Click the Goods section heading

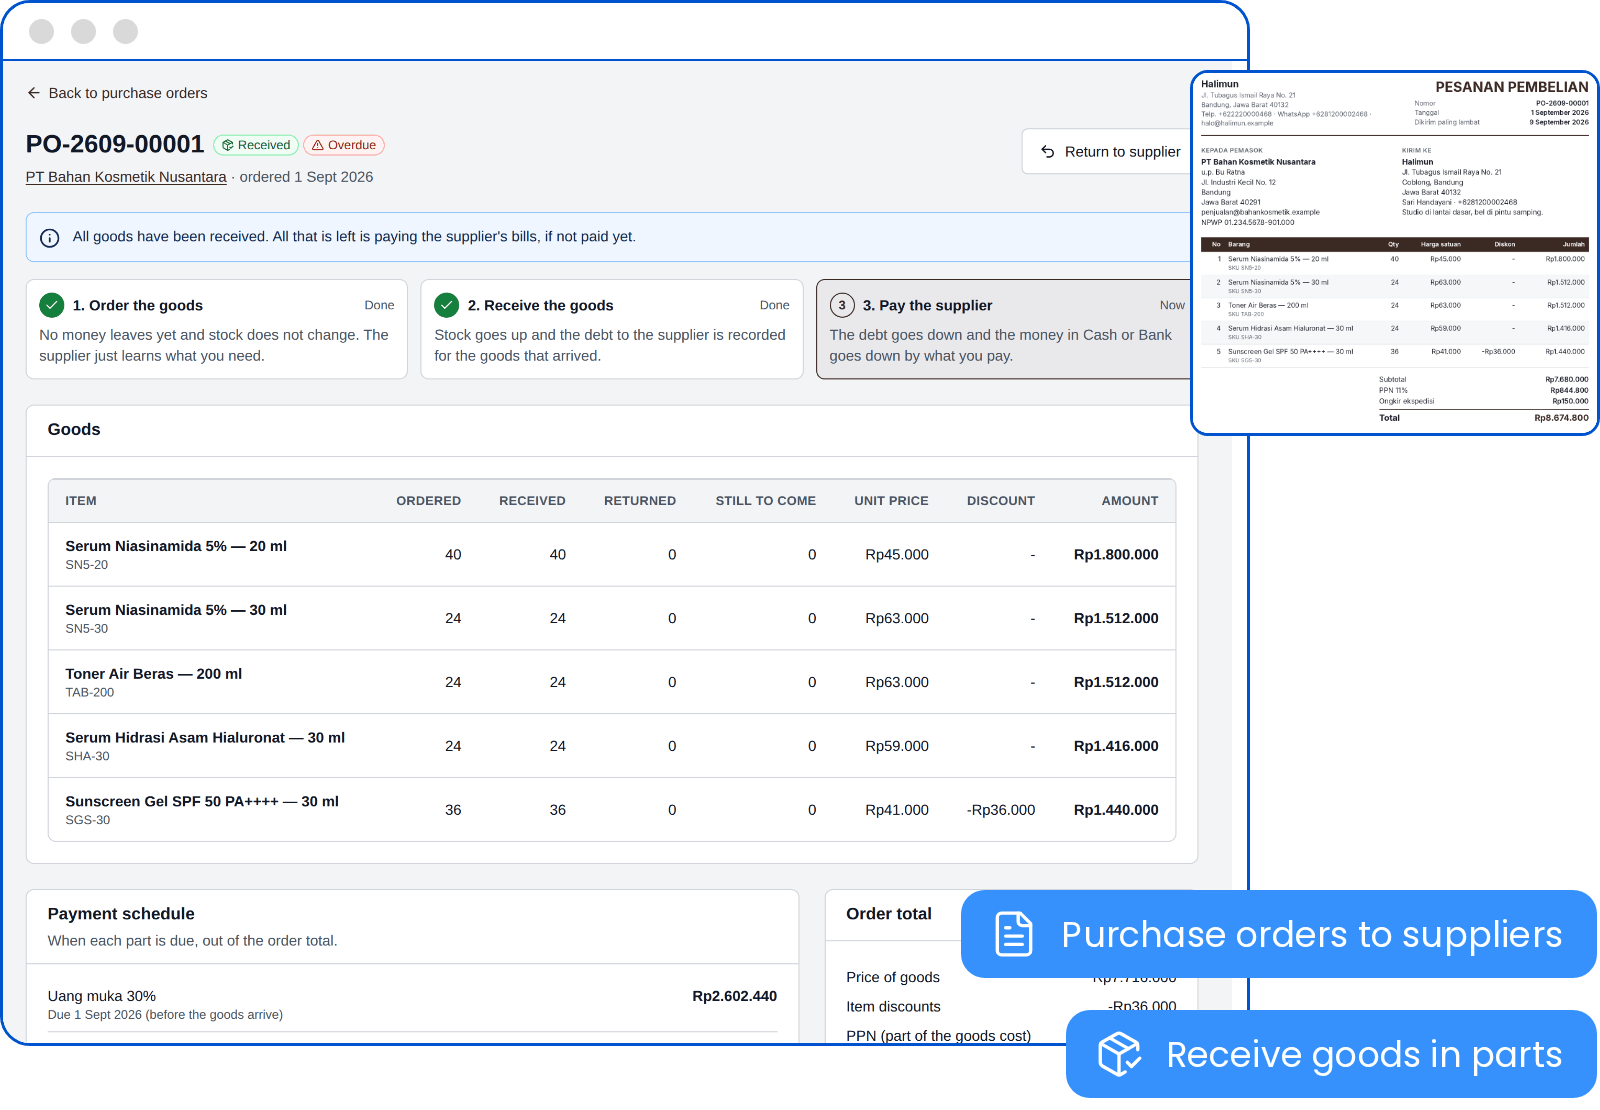point(74,430)
